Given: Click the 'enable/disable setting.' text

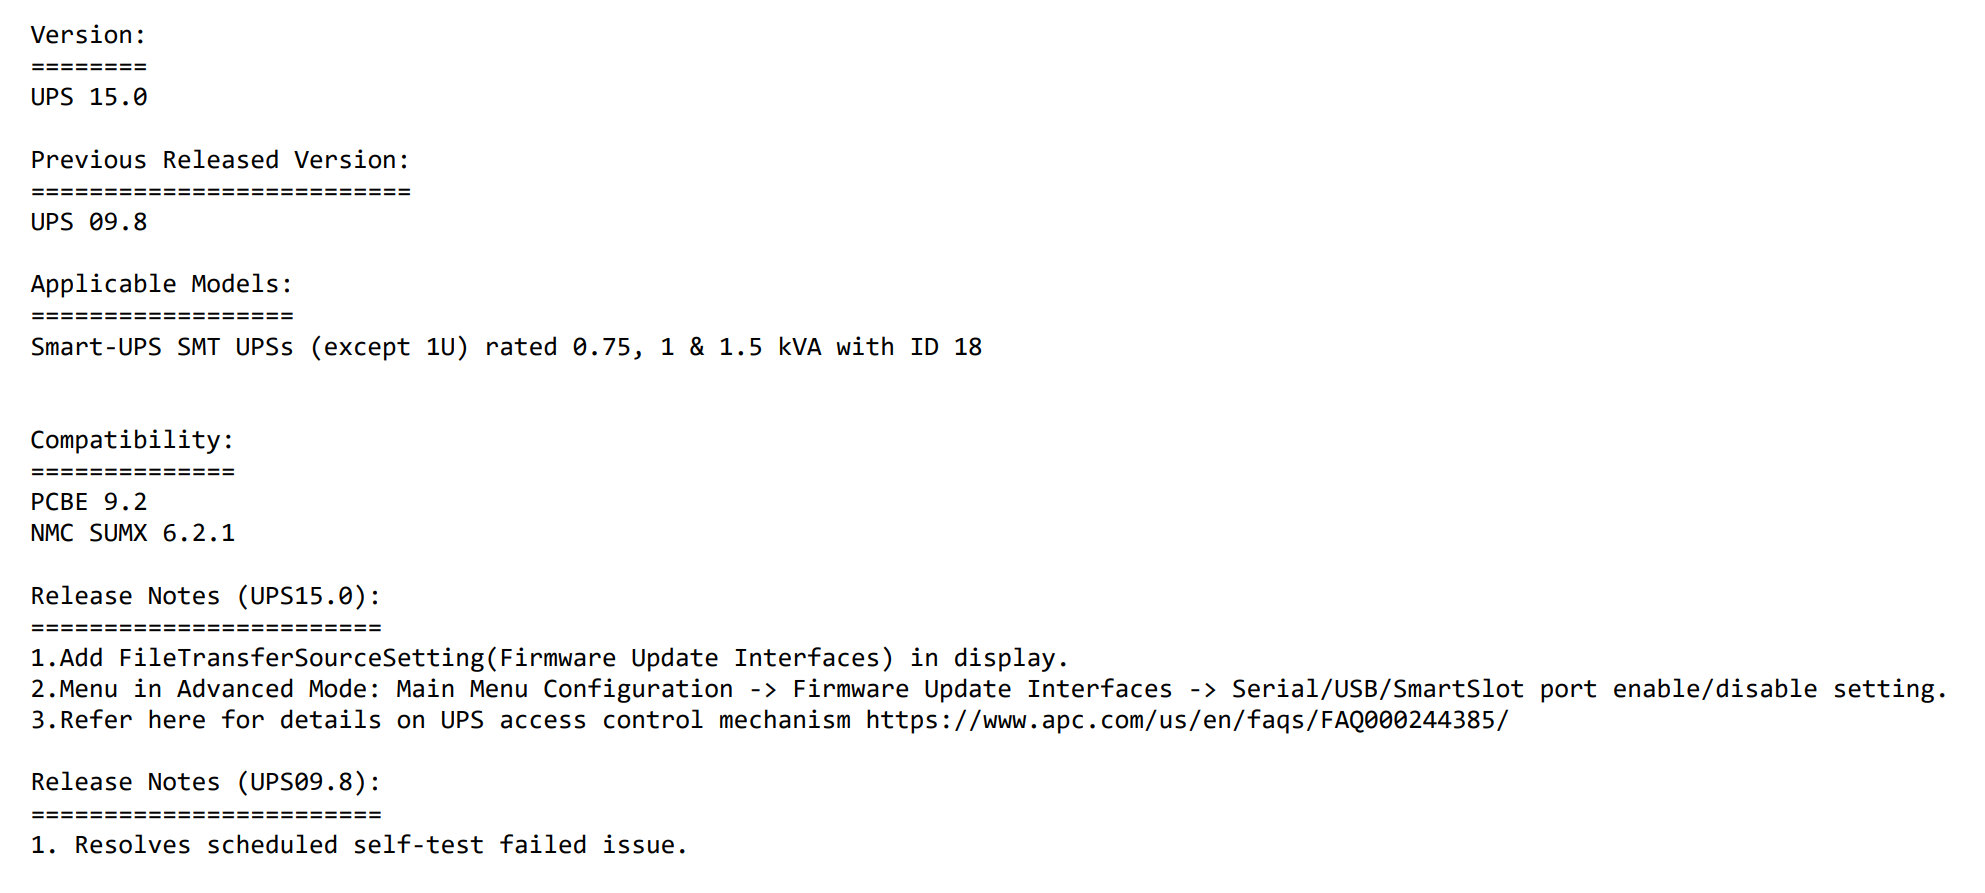Looking at the screenshot, I should point(1780,690).
